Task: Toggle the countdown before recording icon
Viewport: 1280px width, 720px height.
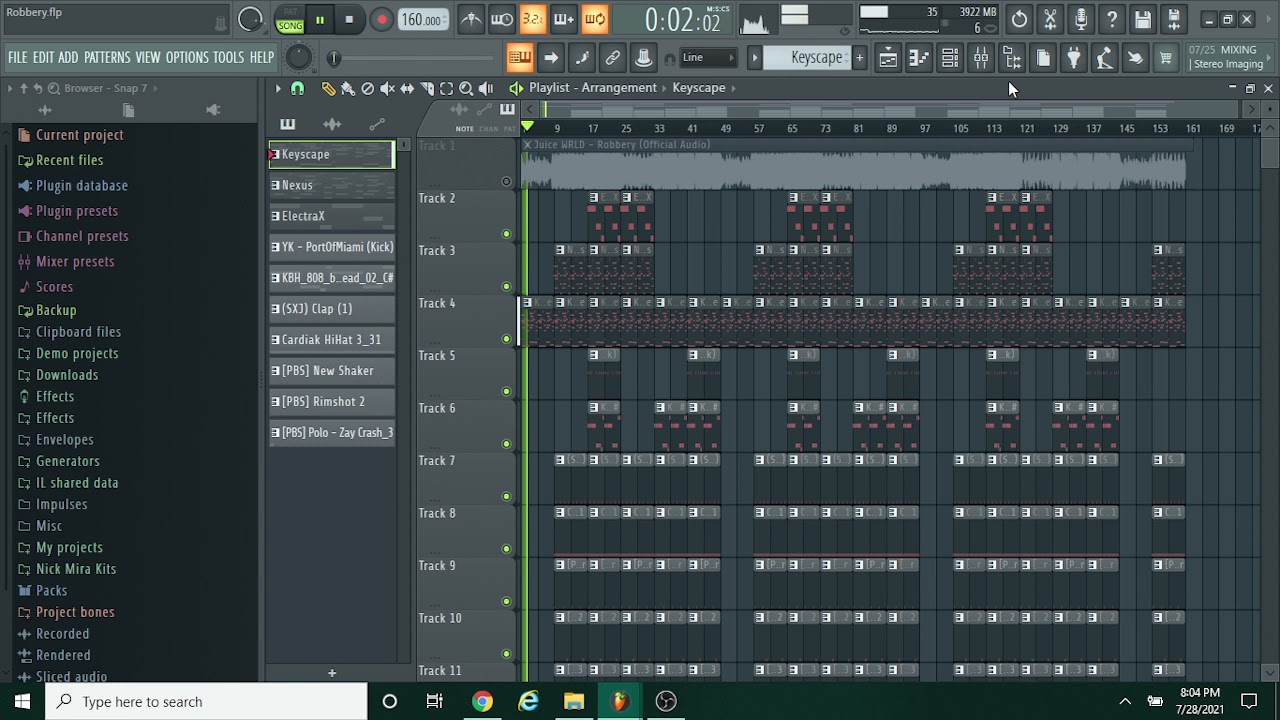Action: click(533, 19)
